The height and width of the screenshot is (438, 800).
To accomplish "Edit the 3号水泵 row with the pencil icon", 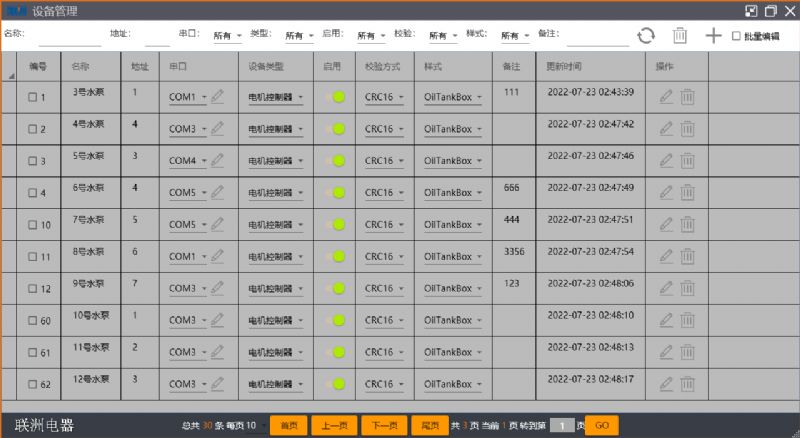I will [667, 97].
